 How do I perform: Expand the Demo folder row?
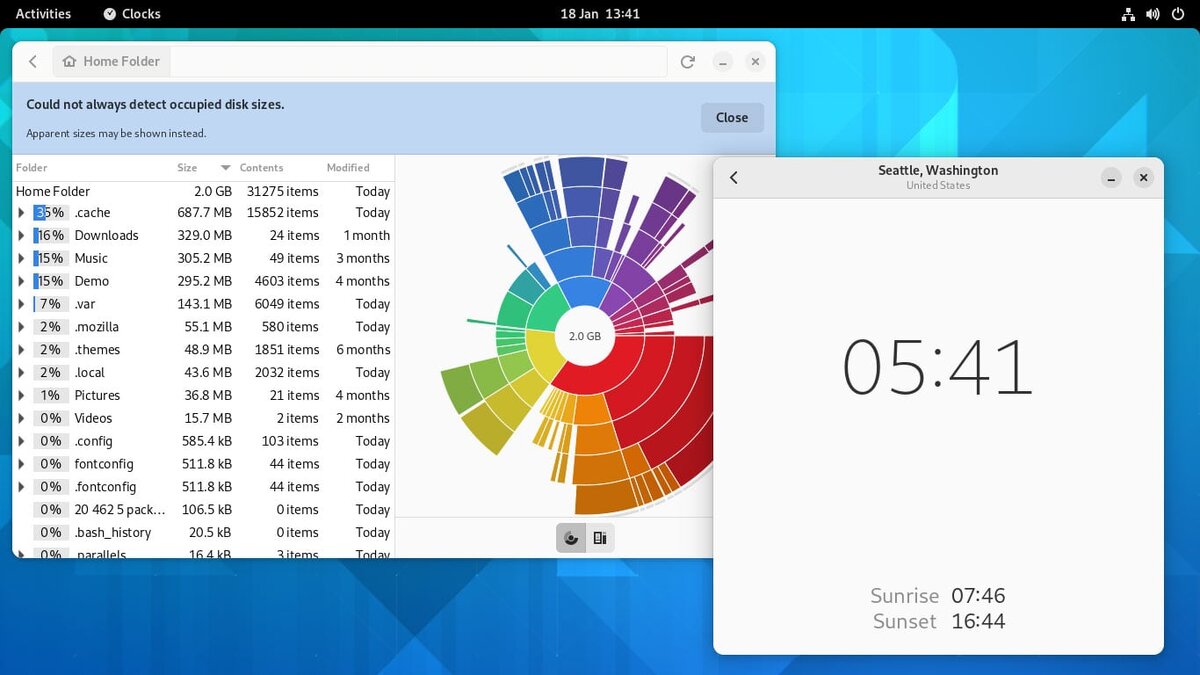coord(21,282)
